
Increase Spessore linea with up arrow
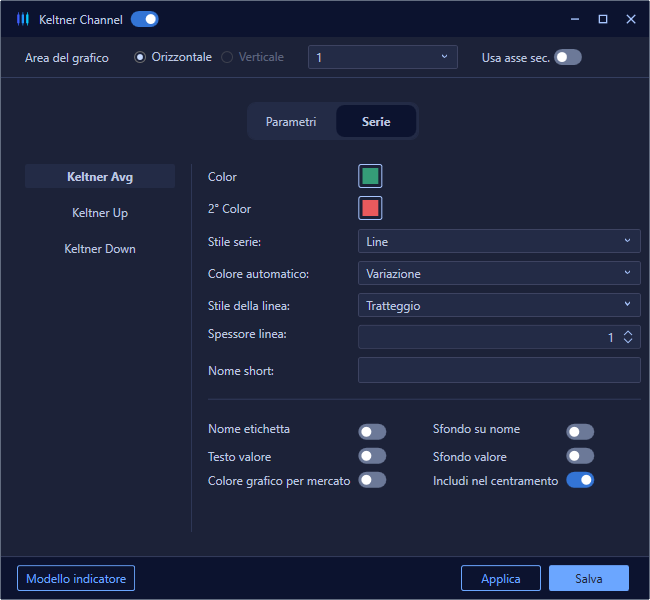tap(628, 333)
